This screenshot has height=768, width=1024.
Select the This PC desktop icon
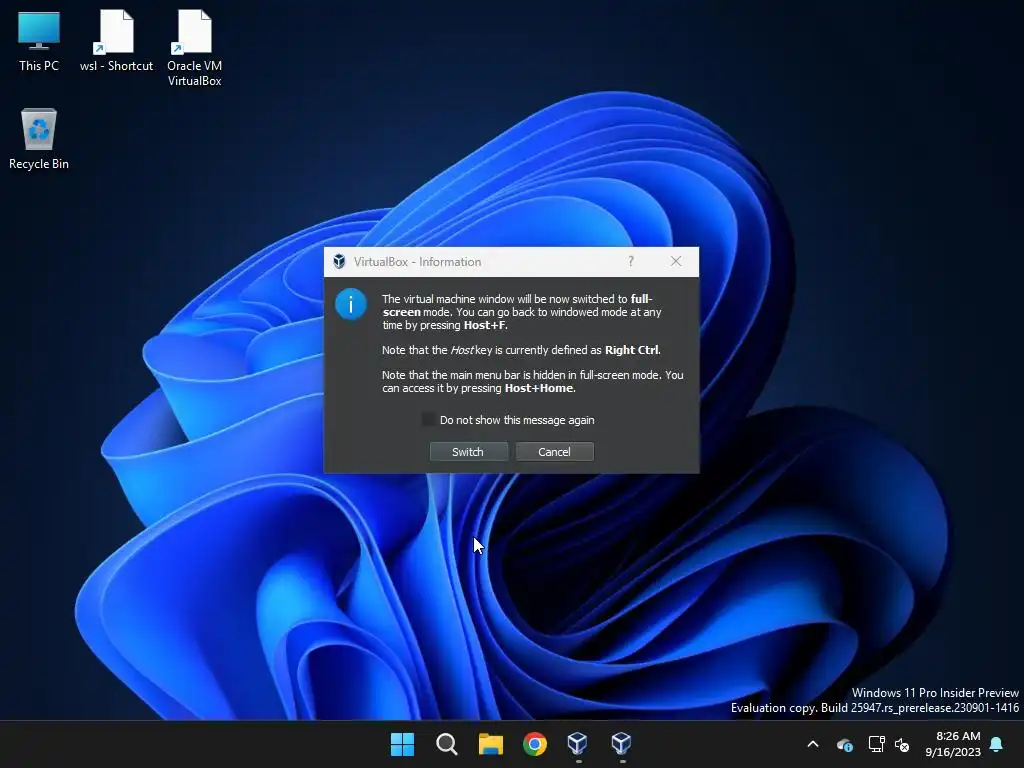click(x=39, y=41)
